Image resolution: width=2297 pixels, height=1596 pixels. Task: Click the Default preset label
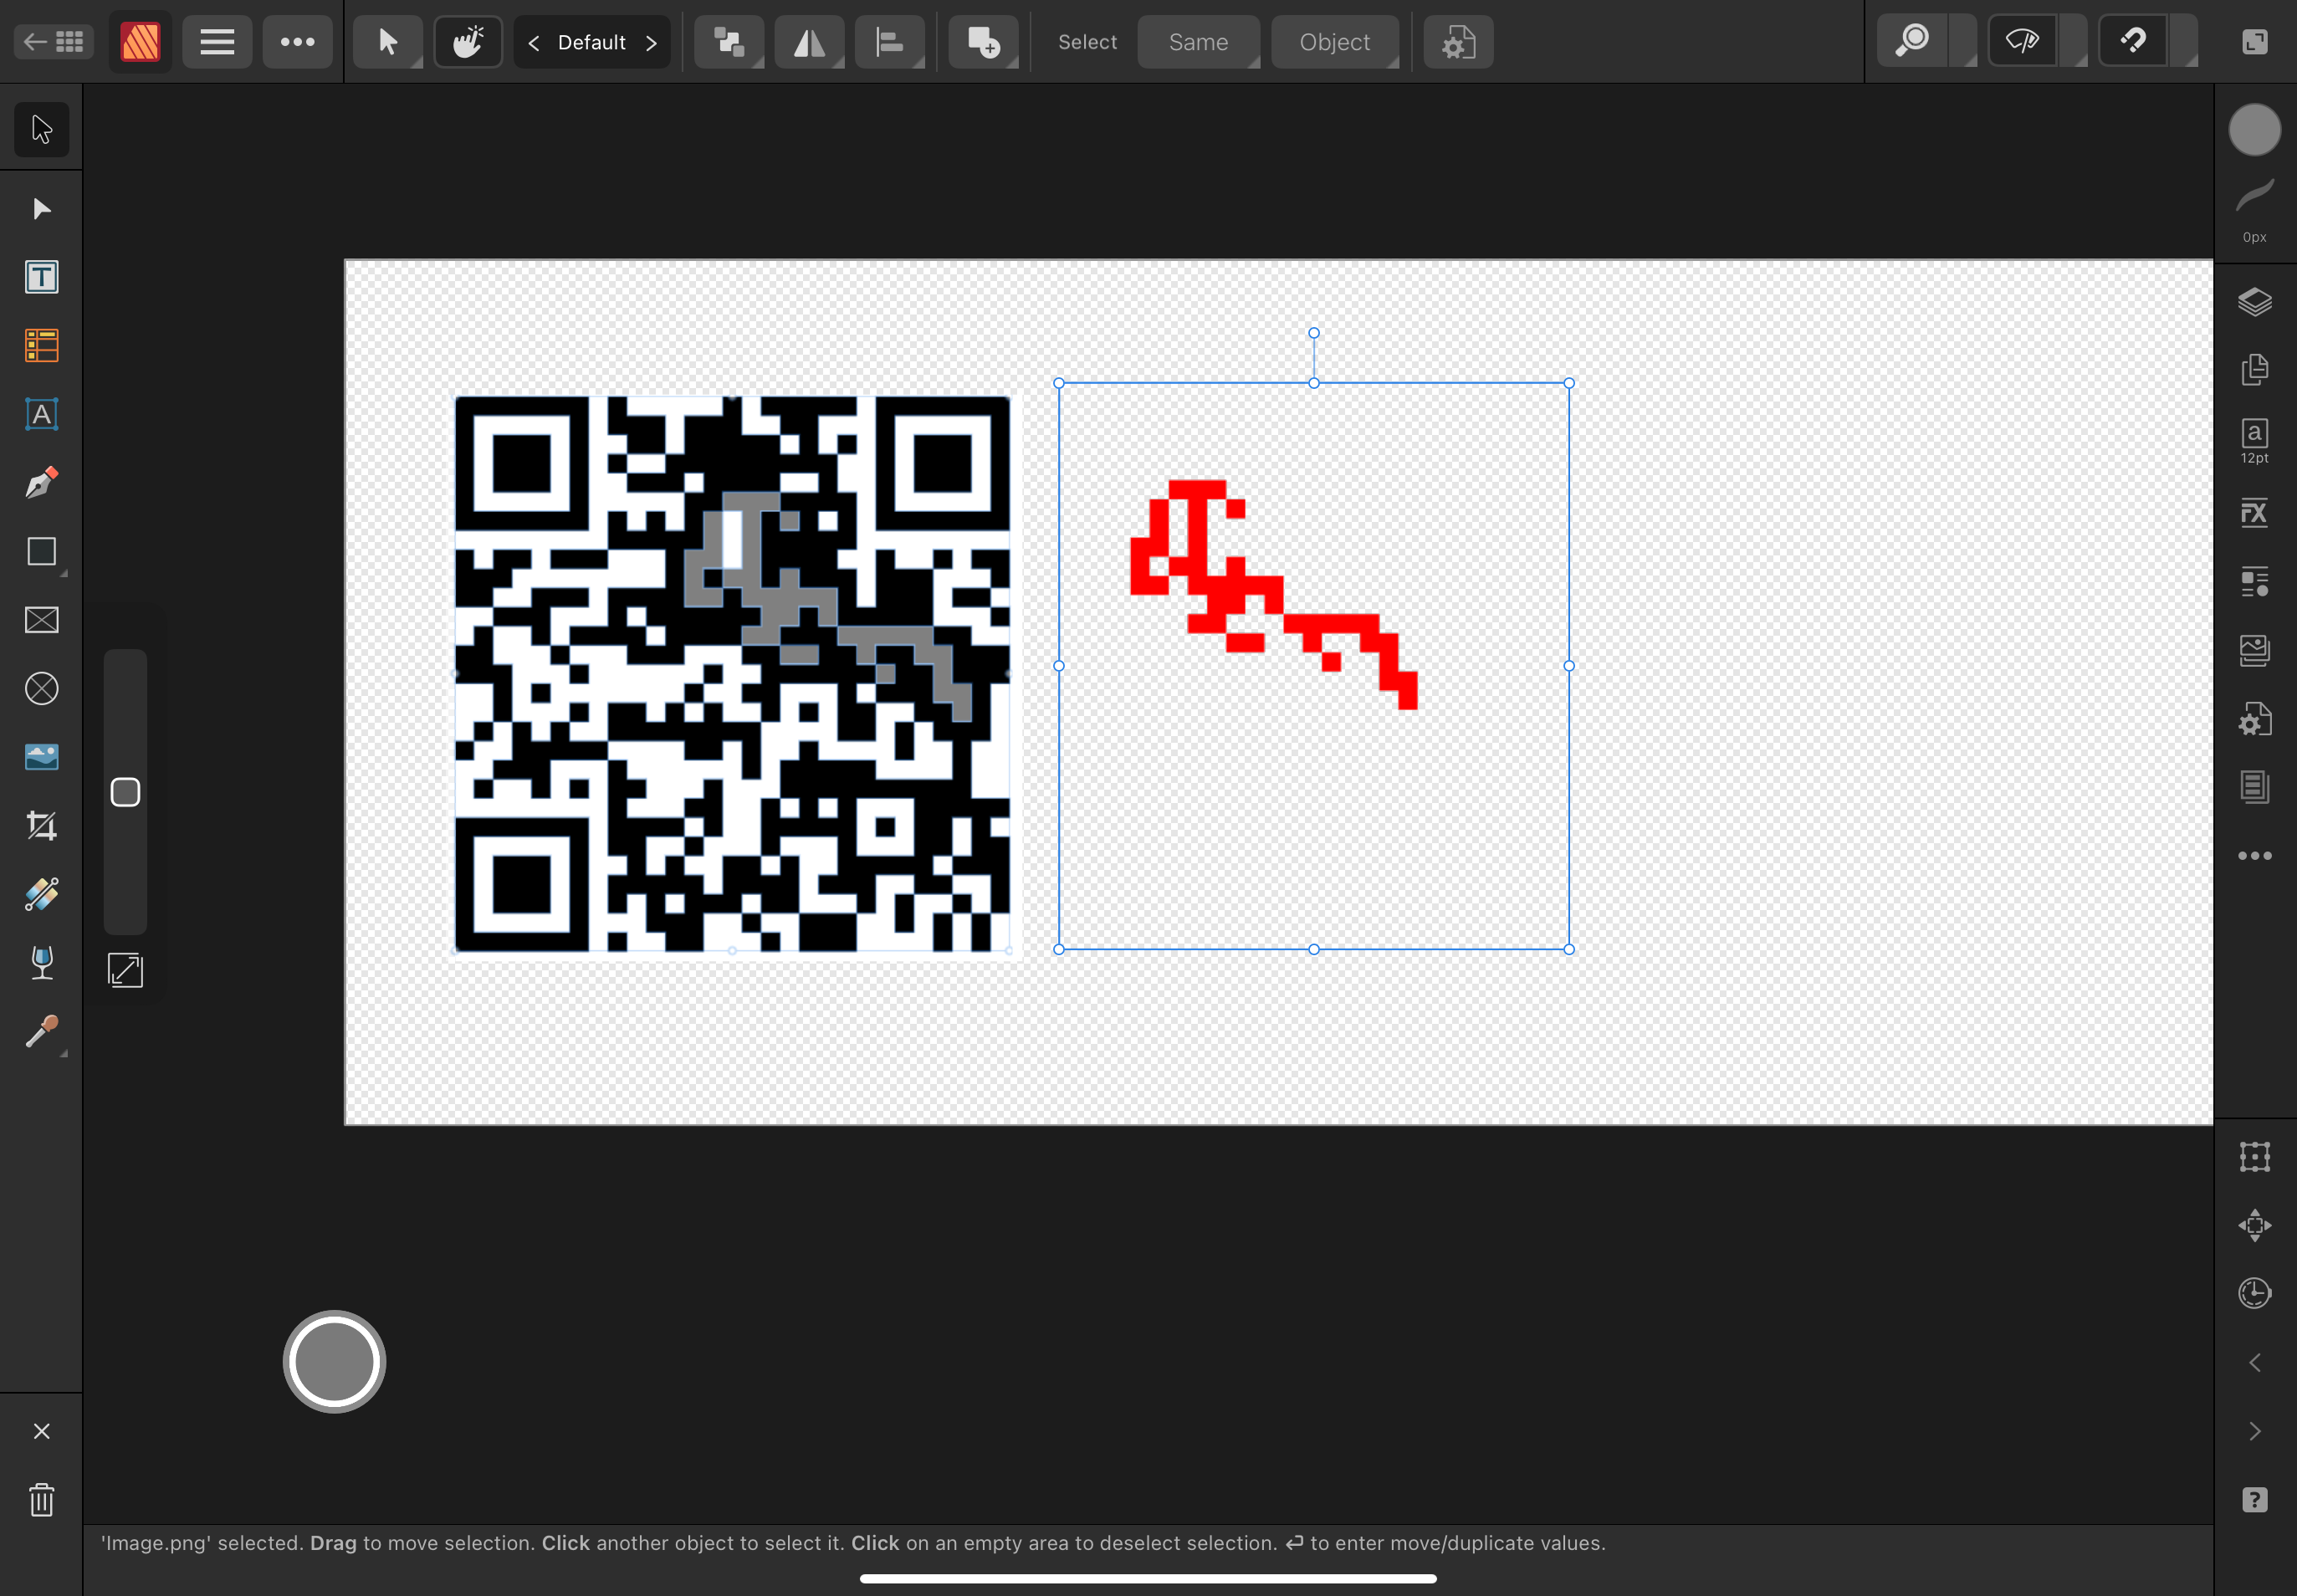pyautogui.click(x=592, y=42)
